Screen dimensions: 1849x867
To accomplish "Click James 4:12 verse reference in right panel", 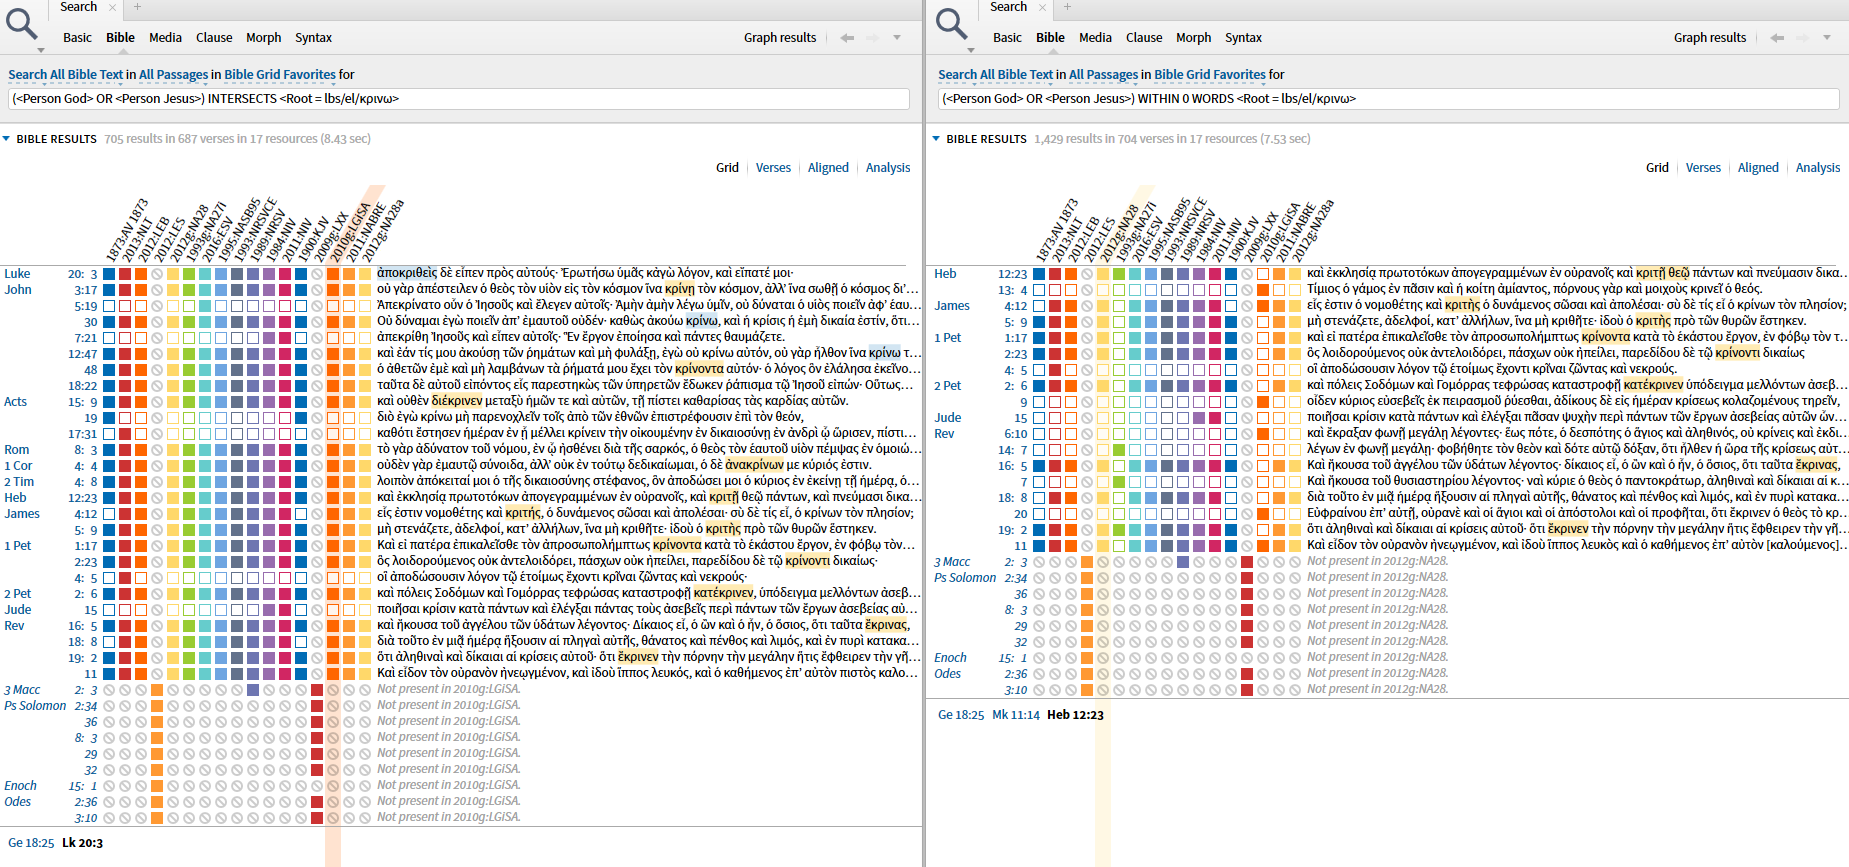I will click(1016, 306).
